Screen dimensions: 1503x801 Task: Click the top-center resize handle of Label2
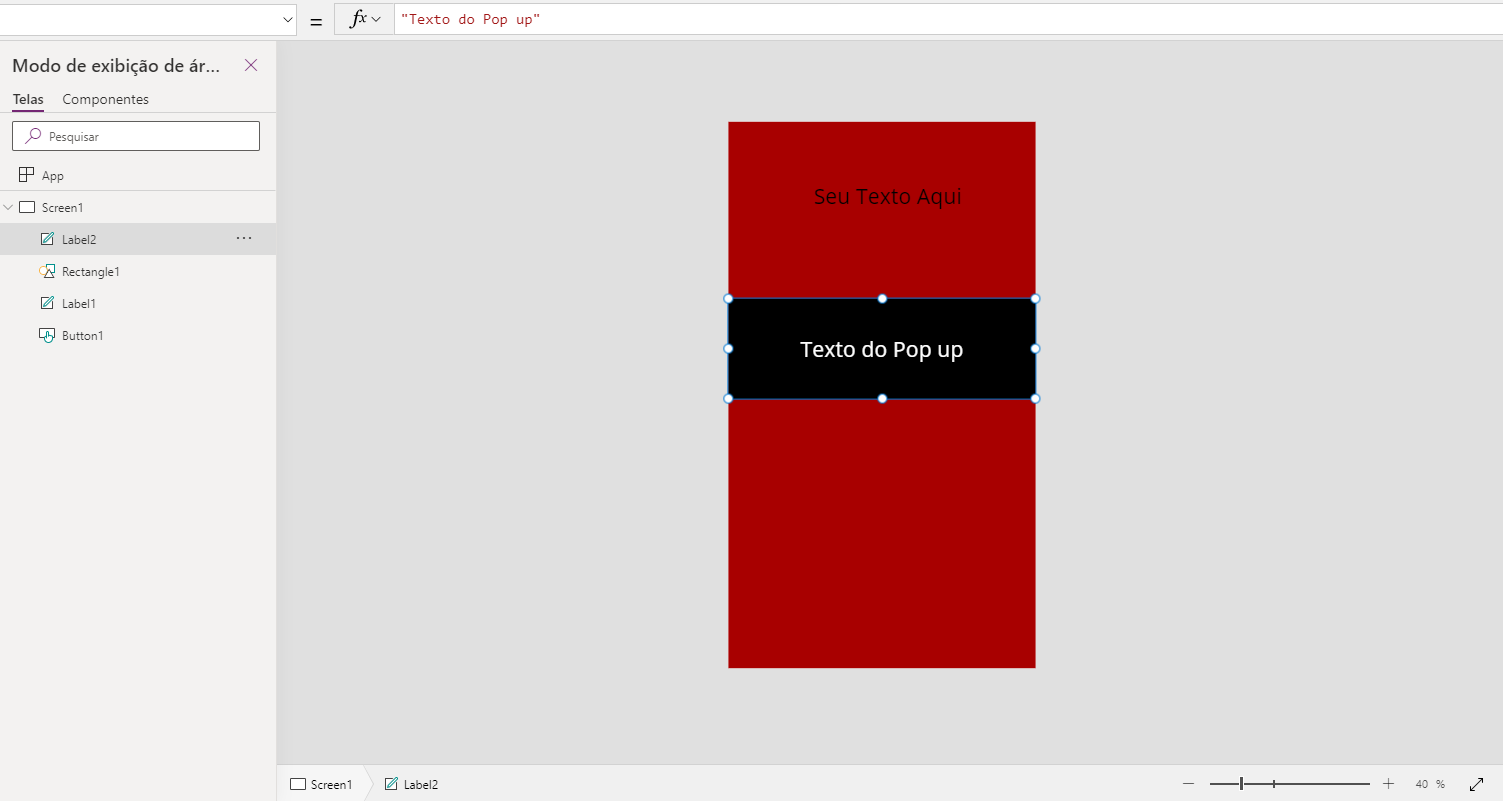882,298
